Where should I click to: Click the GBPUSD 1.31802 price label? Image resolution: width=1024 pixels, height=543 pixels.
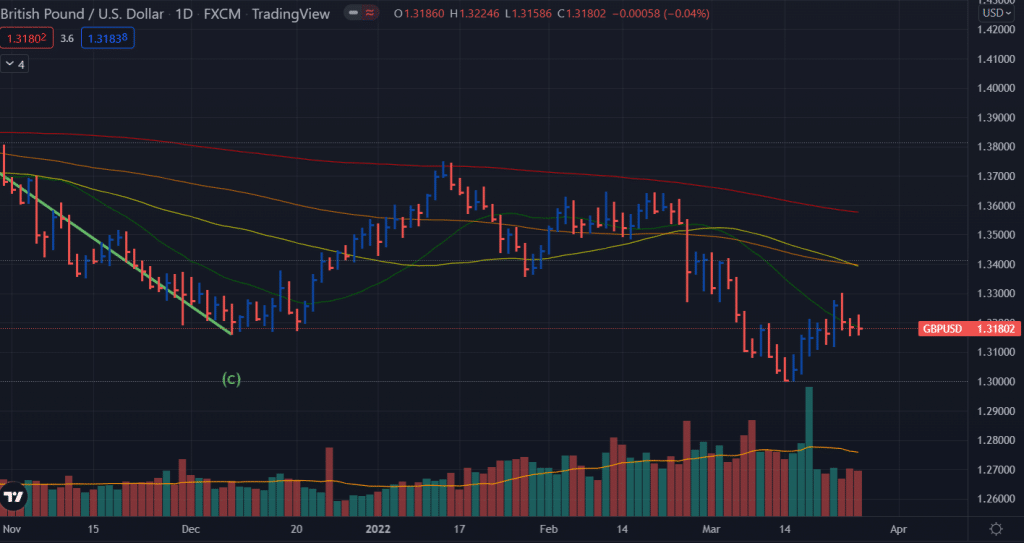pyautogui.click(x=969, y=329)
